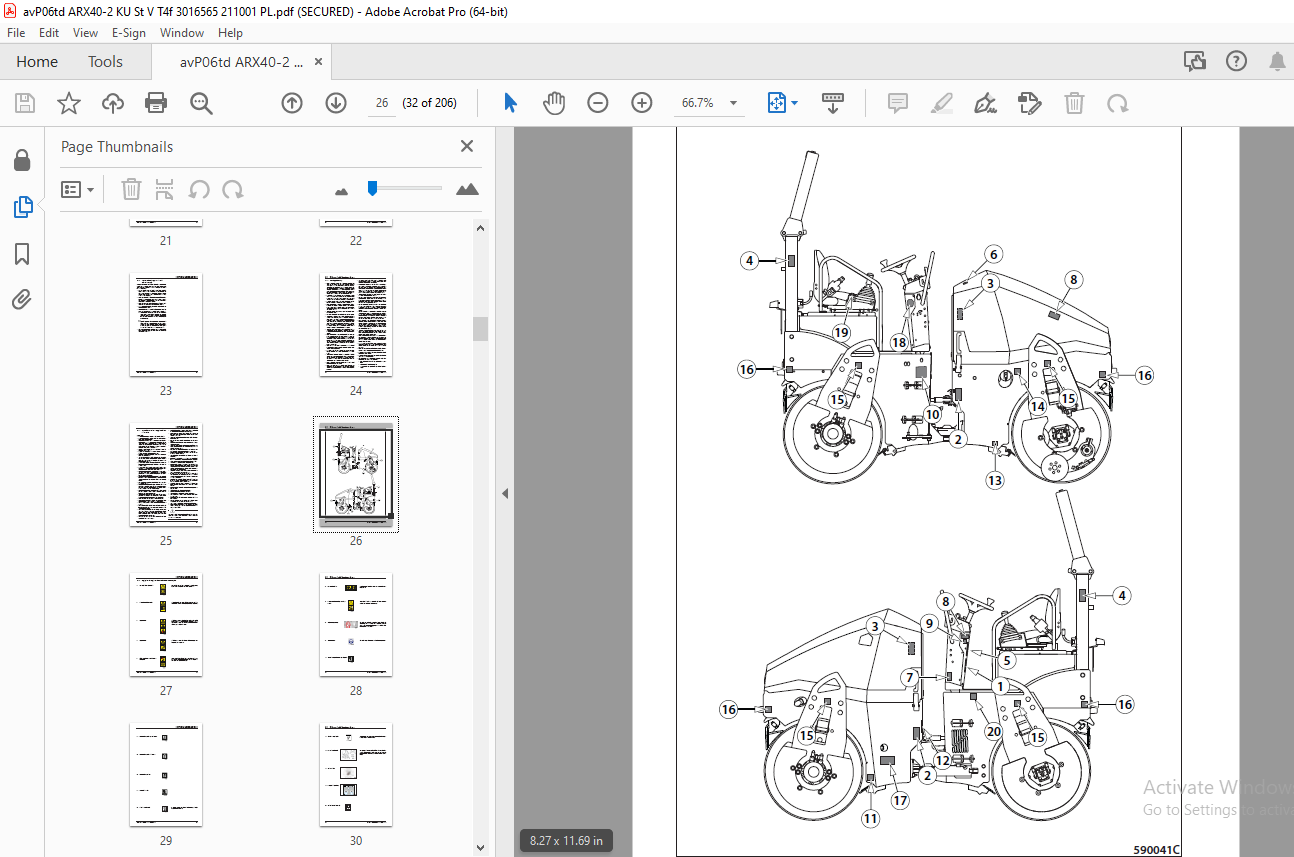
Task: Click rotate counterclockwise in the thumbnails panel
Action: [199, 189]
